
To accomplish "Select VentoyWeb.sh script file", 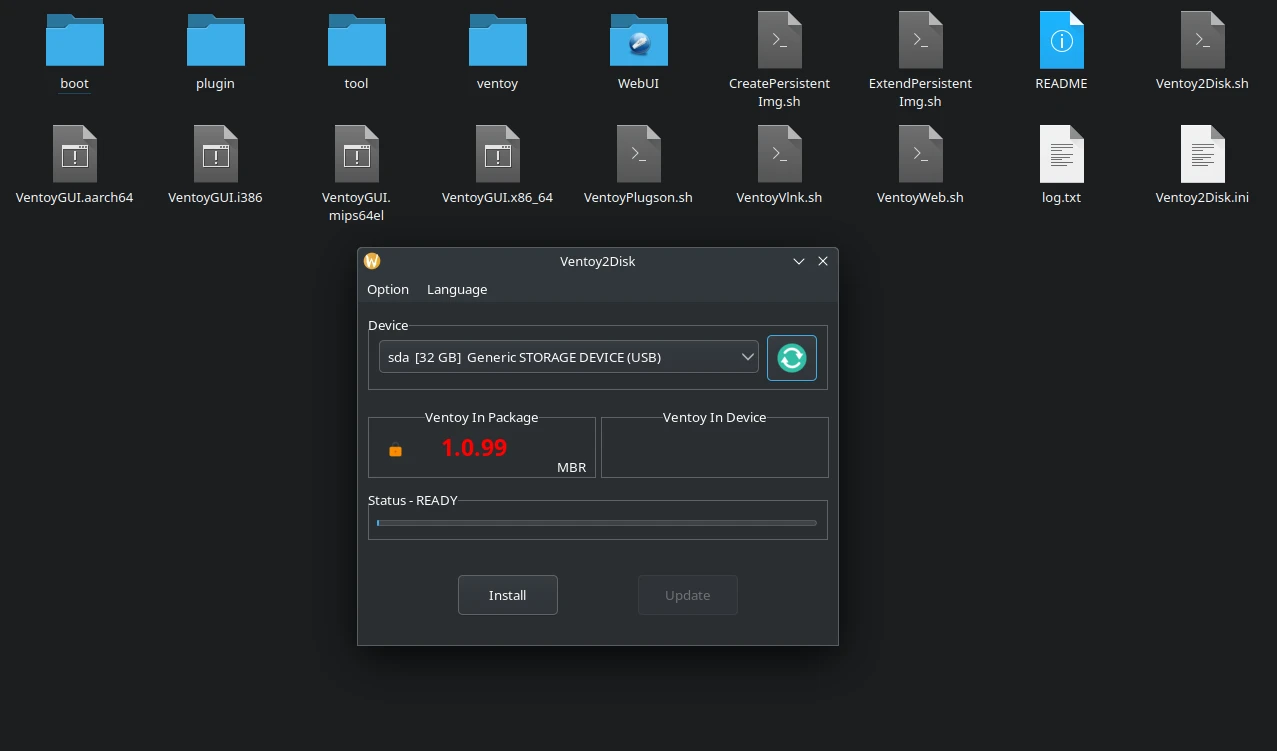I will pos(921,154).
